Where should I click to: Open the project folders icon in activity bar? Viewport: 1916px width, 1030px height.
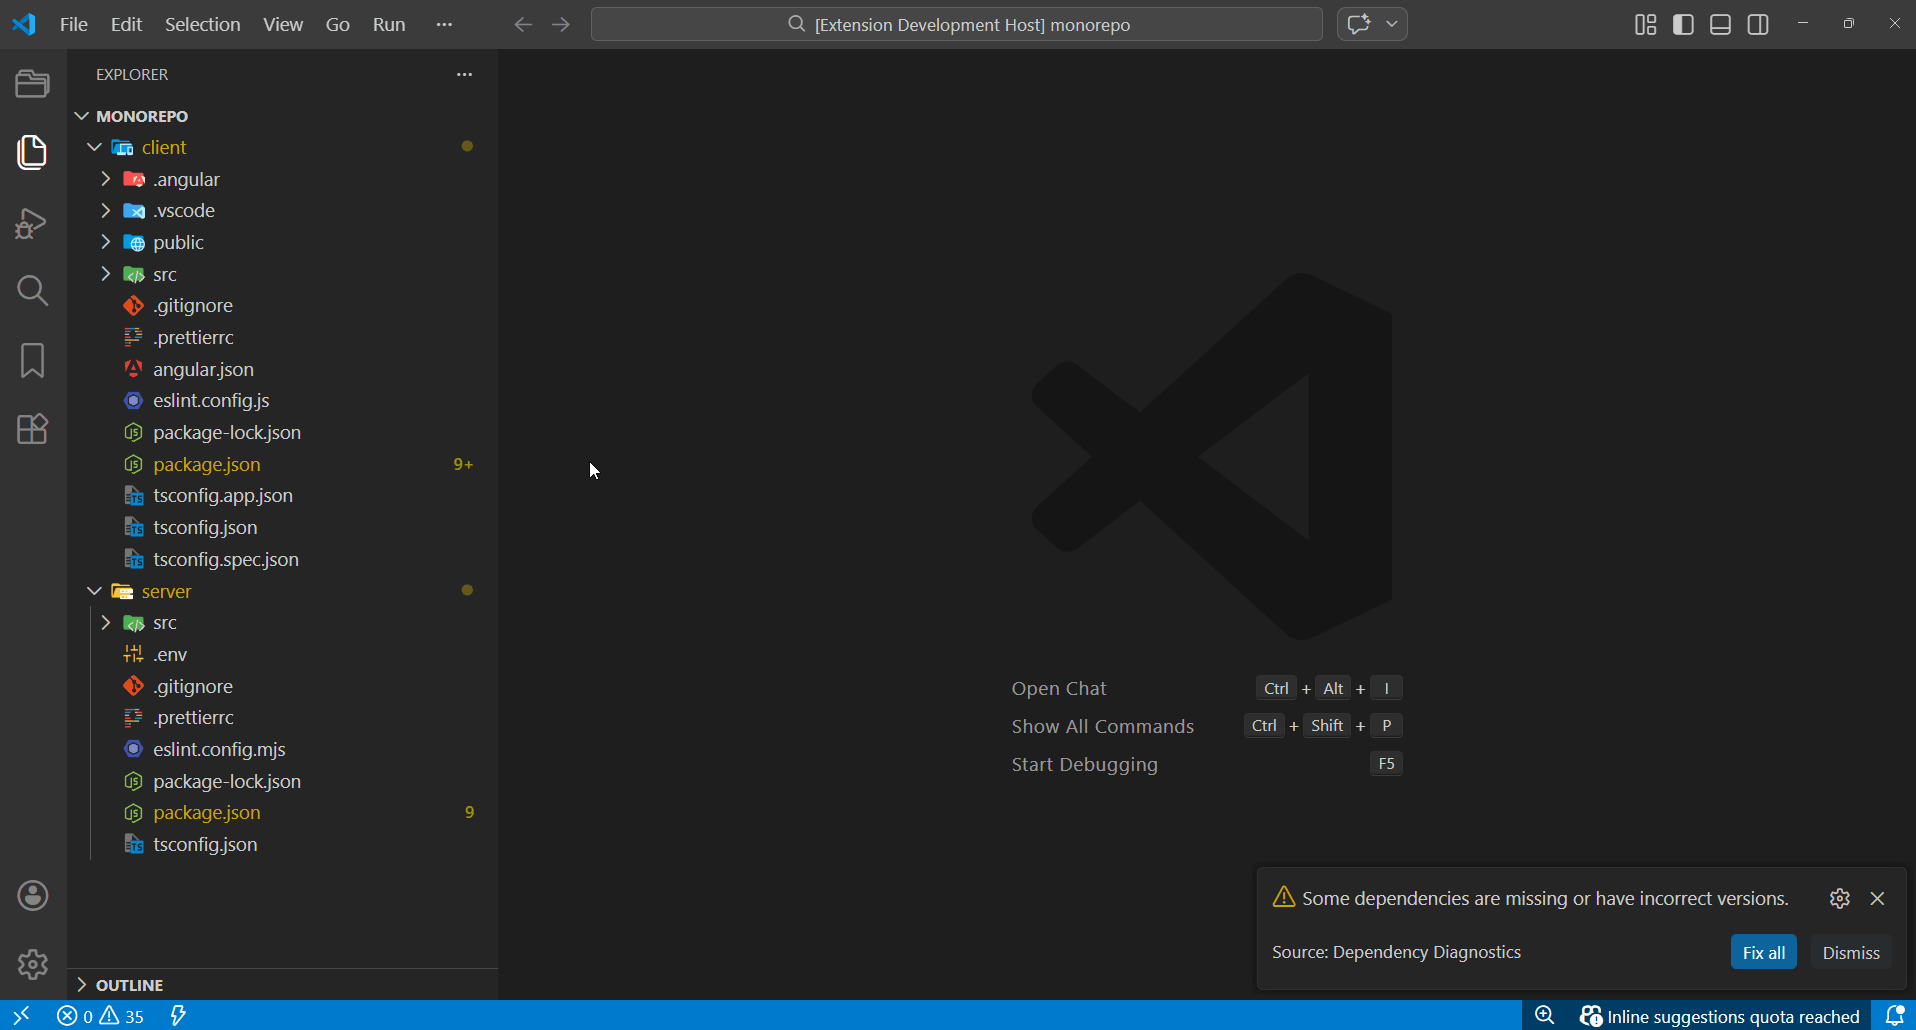pyautogui.click(x=32, y=83)
